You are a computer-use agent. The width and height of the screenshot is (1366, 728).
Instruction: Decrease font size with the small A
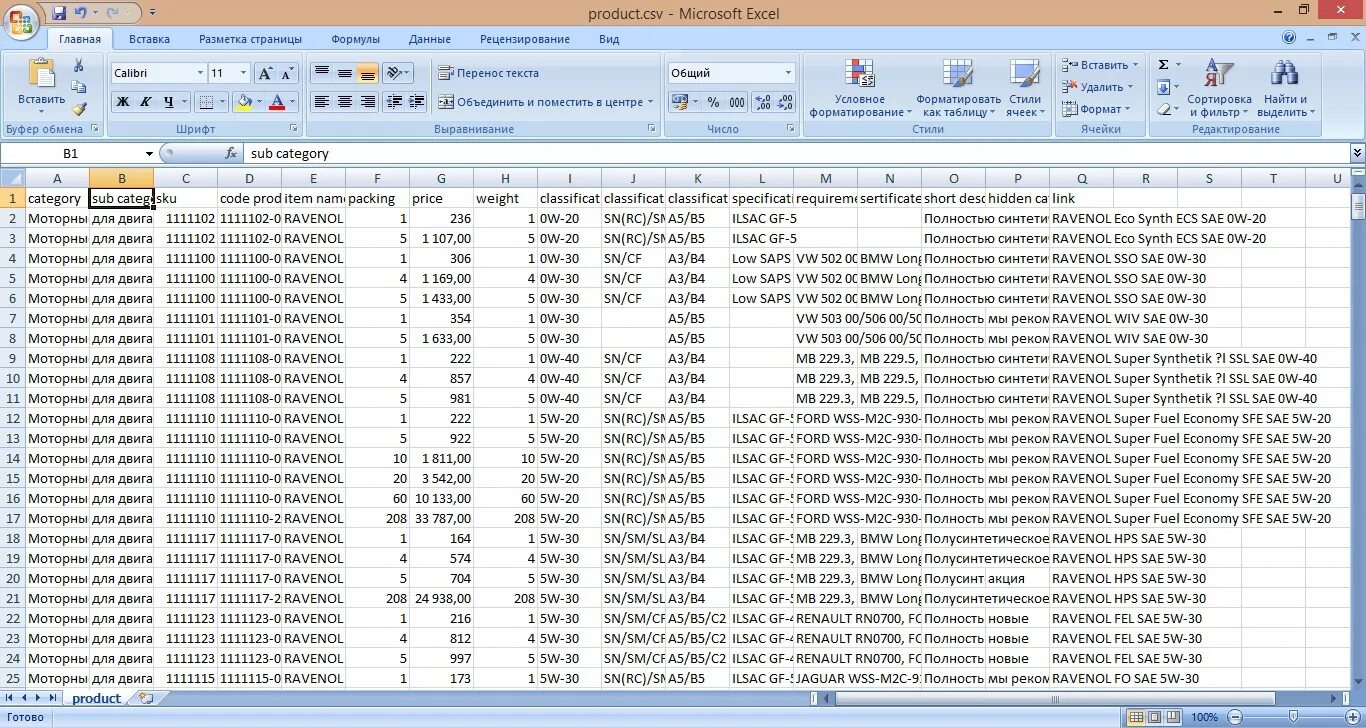(287, 73)
